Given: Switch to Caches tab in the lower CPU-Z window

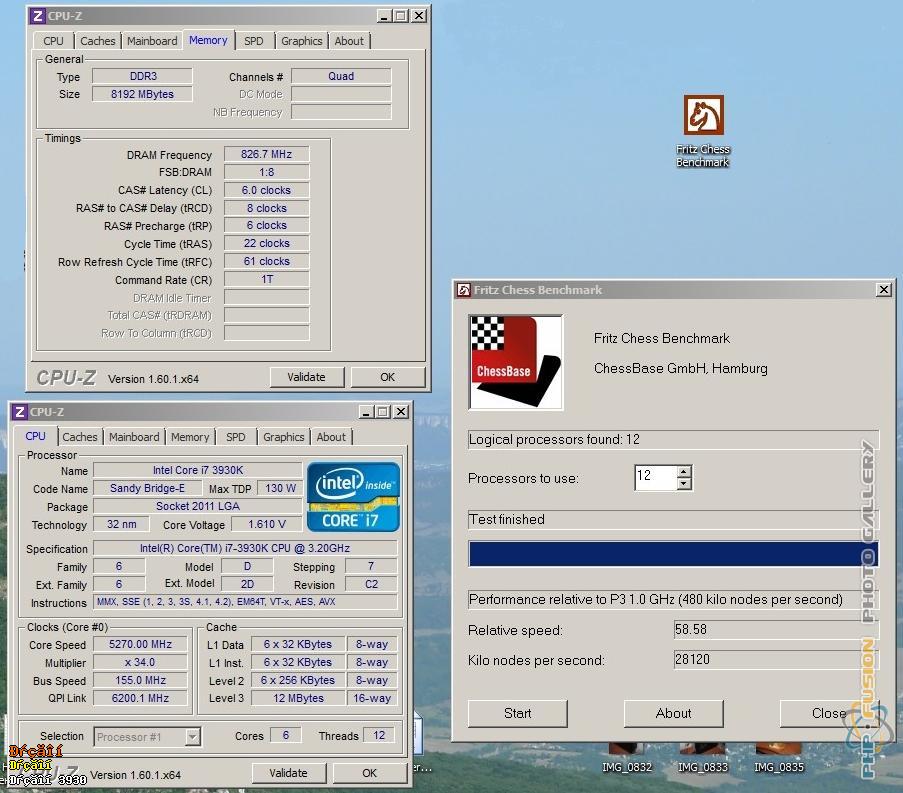Looking at the screenshot, I should pos(80,437).
